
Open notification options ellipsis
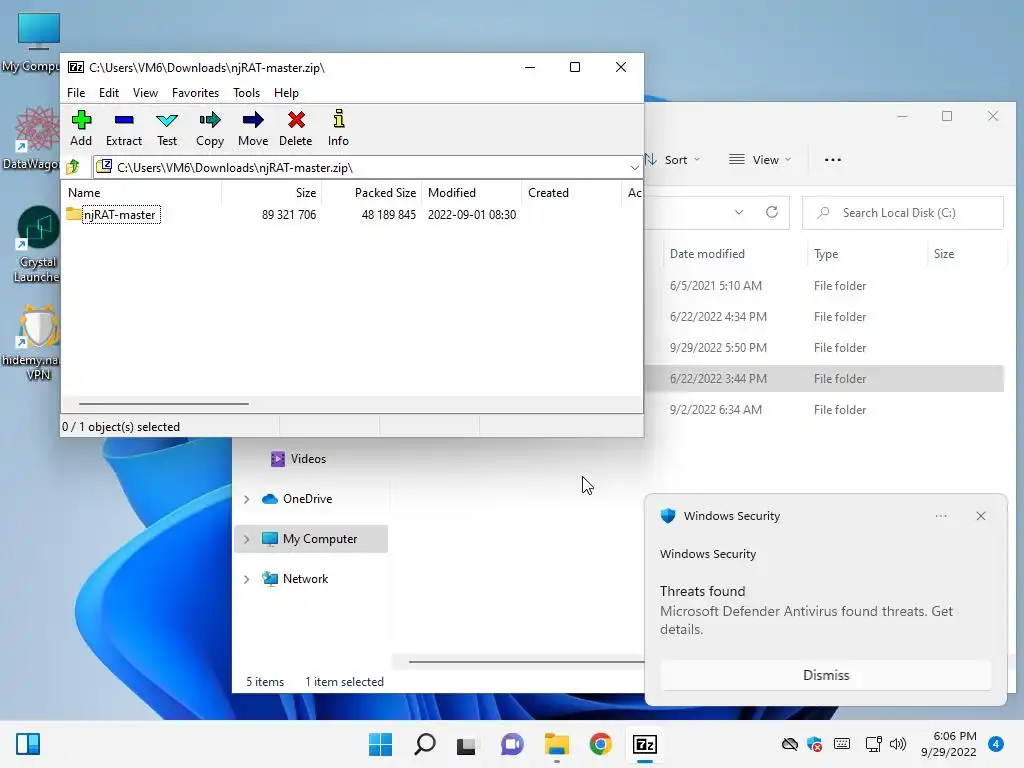click(940, 516)
